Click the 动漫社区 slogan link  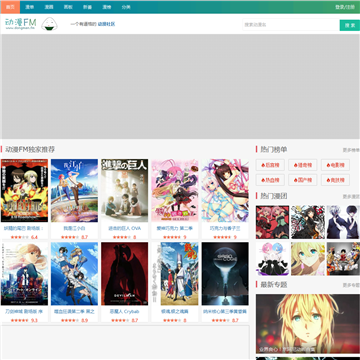point(106,24)
